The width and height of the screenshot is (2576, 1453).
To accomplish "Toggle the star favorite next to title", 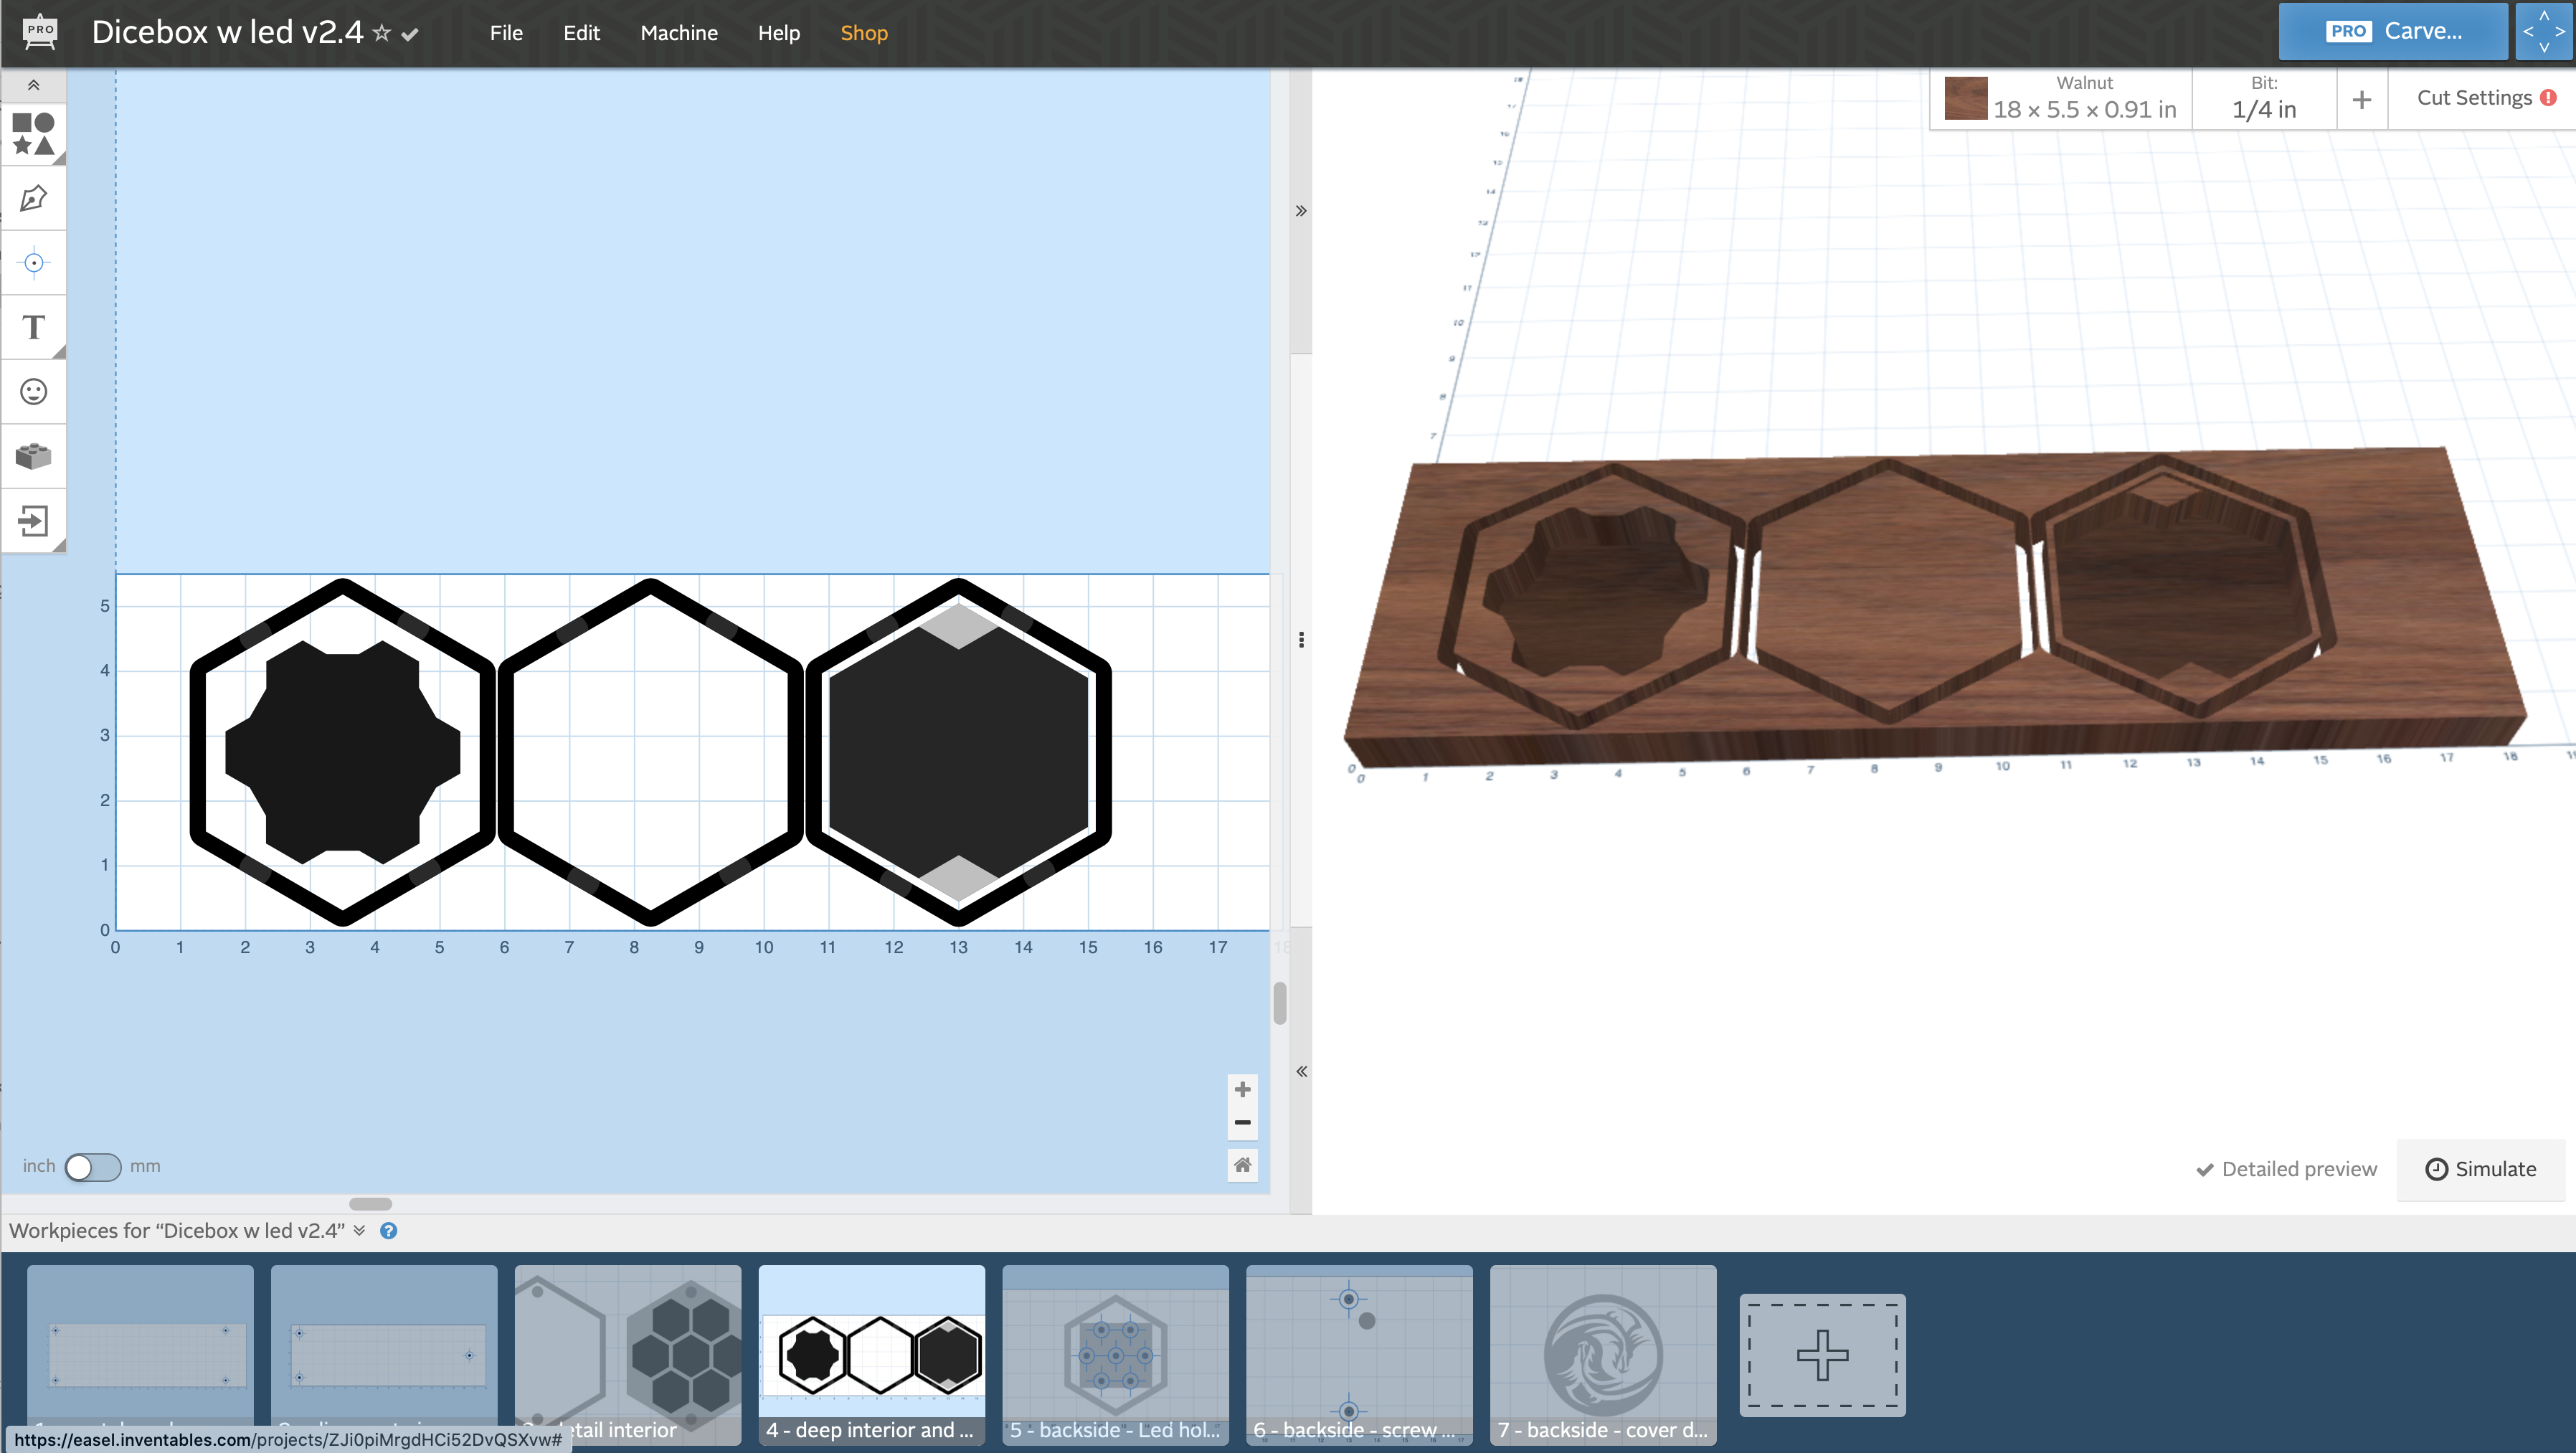I will (381, 33).
